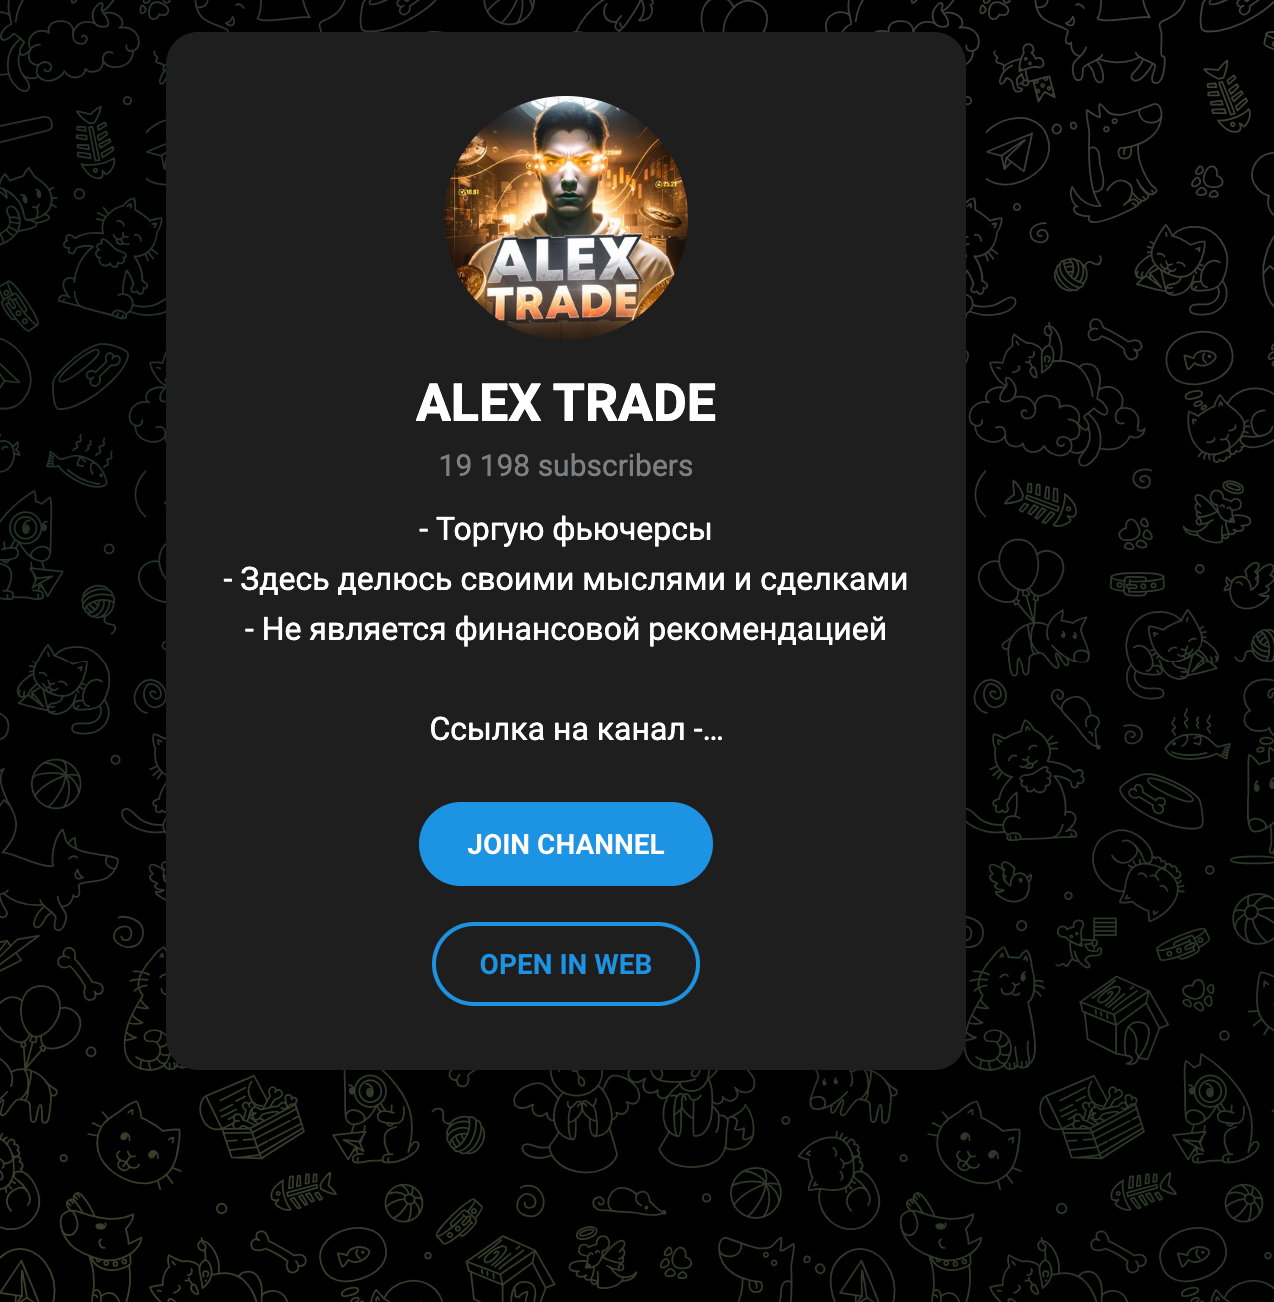Viewport: 1274px width, 1302px height.
Task: Click the 'Не является финансовой рекомендацией' line
Action: tap(566, 629)
